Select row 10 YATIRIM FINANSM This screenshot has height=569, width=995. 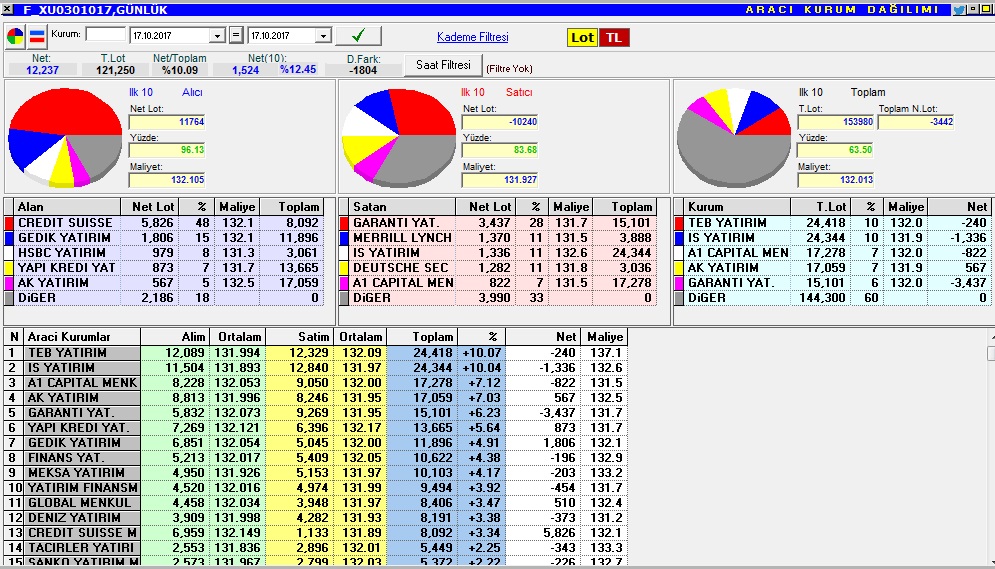point(315,488)
